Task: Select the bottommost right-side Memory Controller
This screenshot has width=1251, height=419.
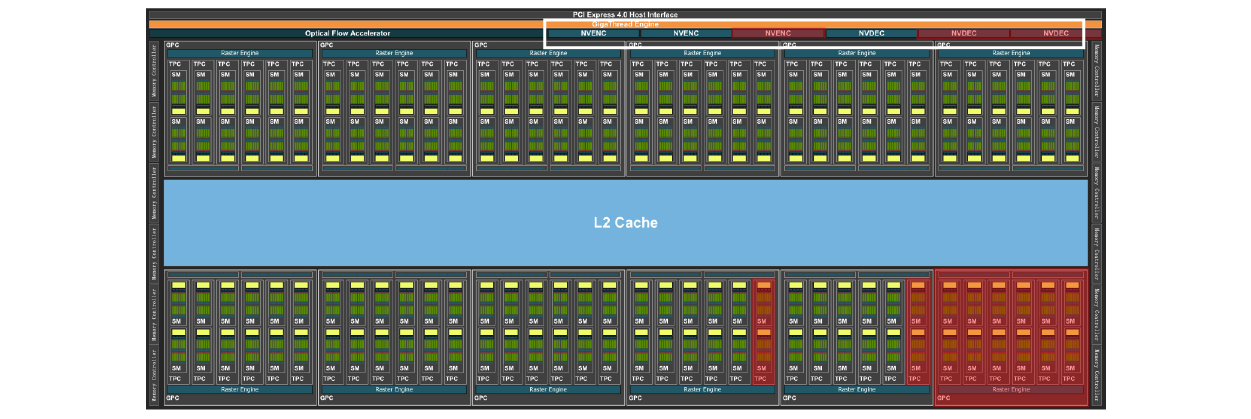Action: (1097, 375)
